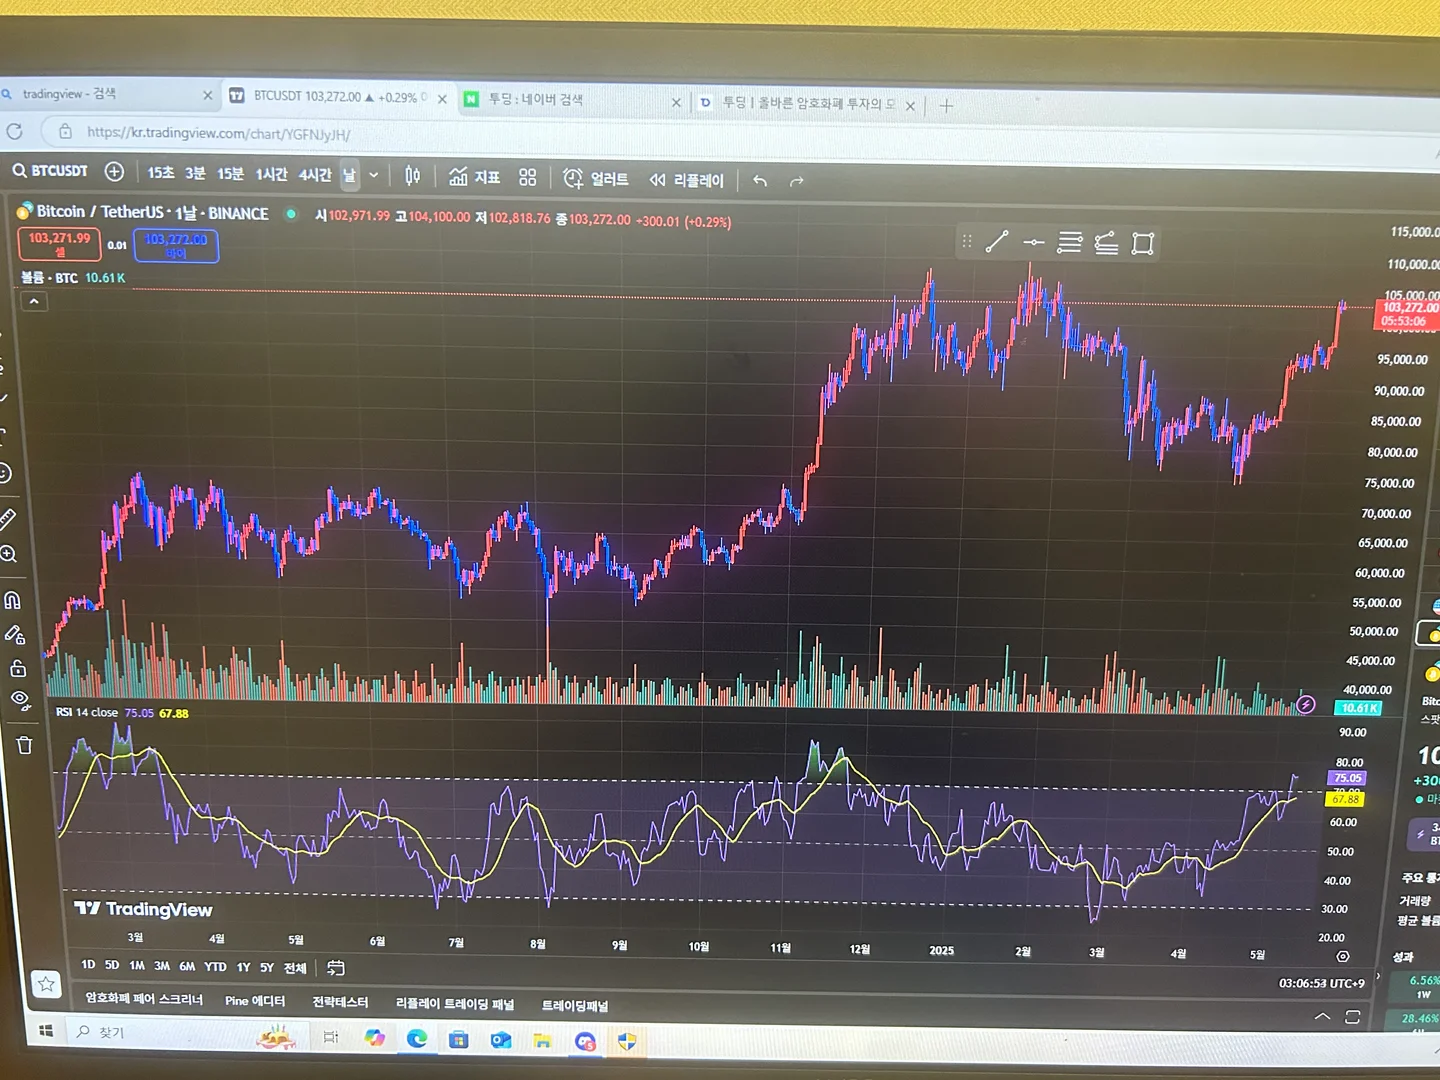Open the 암호화폐 페어 스크리너 tab
The width and height of the screenshot is (1440, 1080).
pyautogui.click(x=144, y=999)
